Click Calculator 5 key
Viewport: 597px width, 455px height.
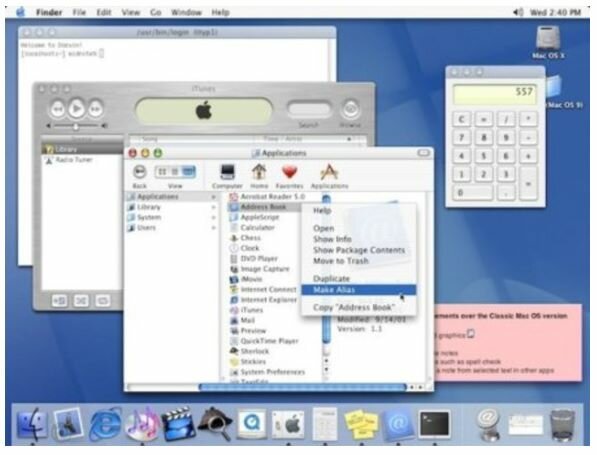pos(484,156)
